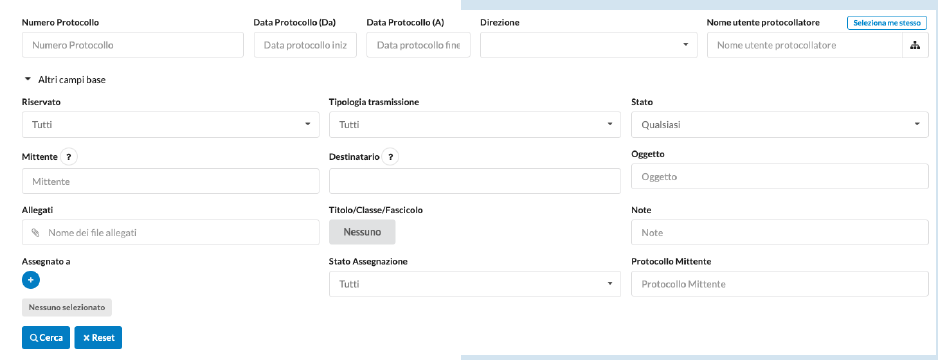Focus the Oggetto input field

point(779,176)
